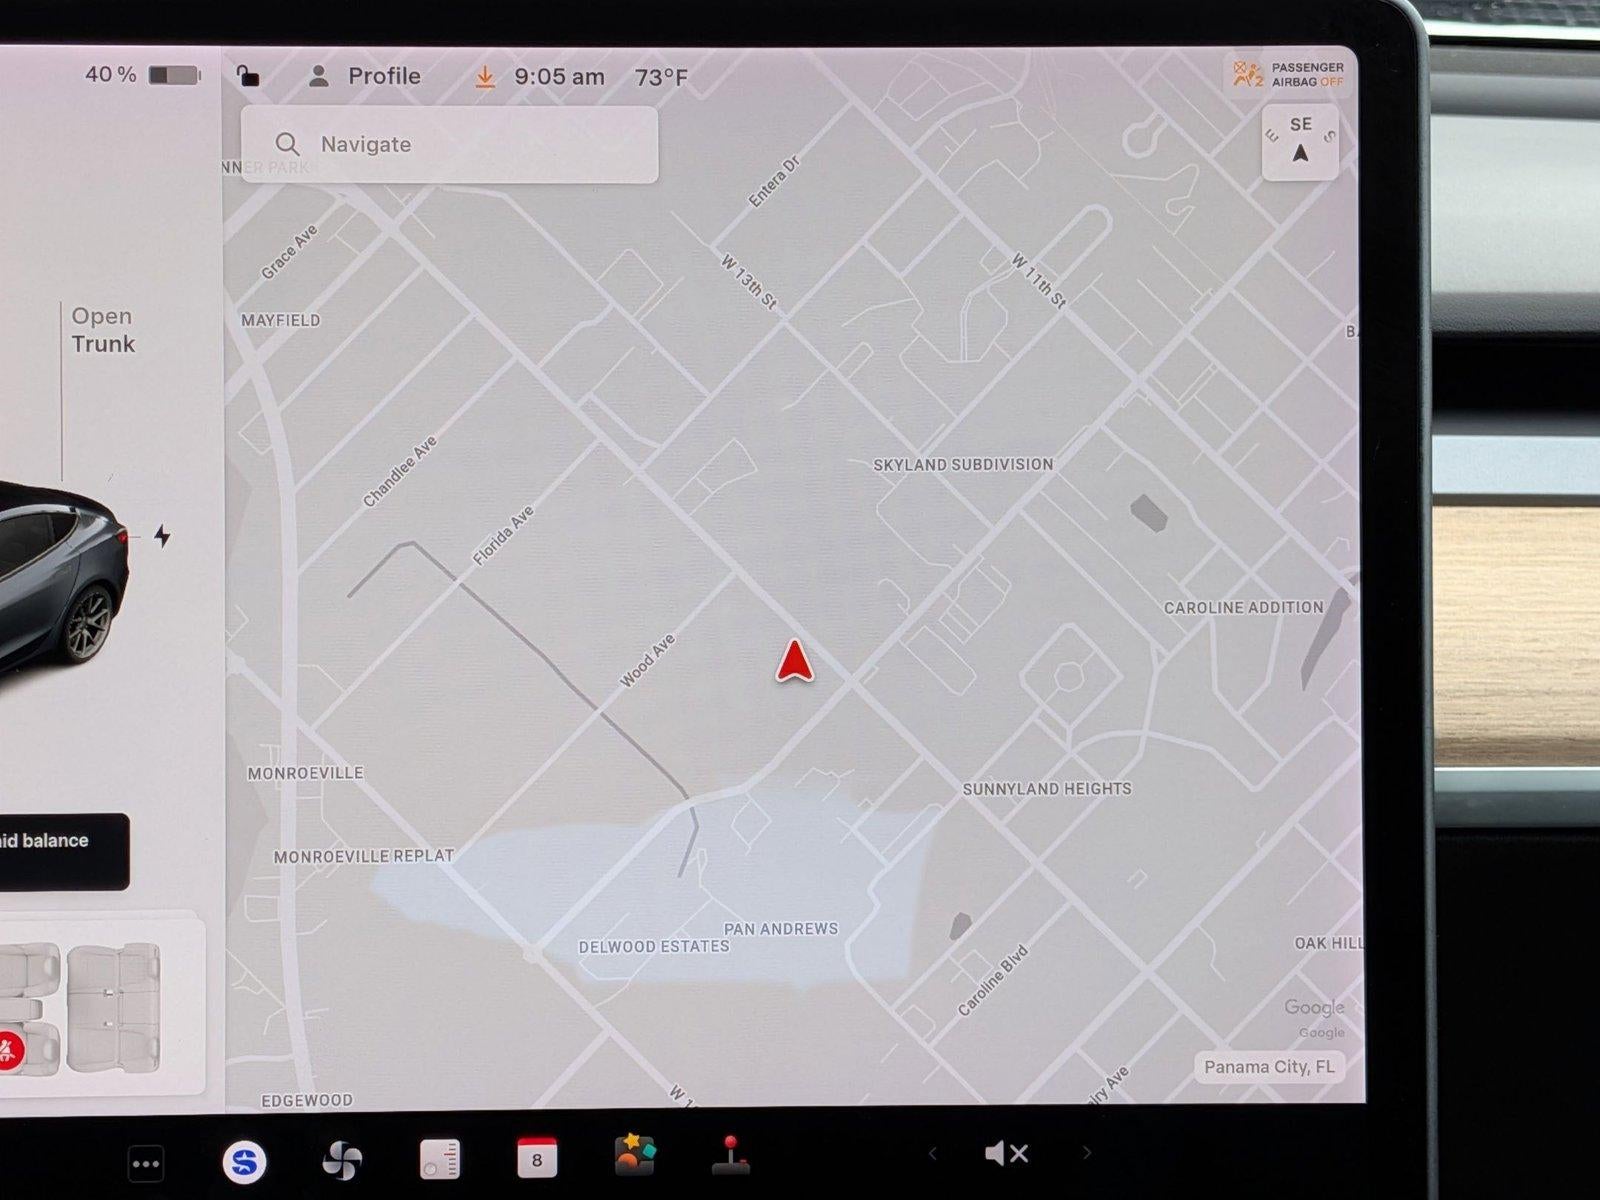This screenshot has height=1200, width=1600.
Task: Tap MONROEVILLE REPLAT map label
Action: pyautogui.click(x=364, y=857)
